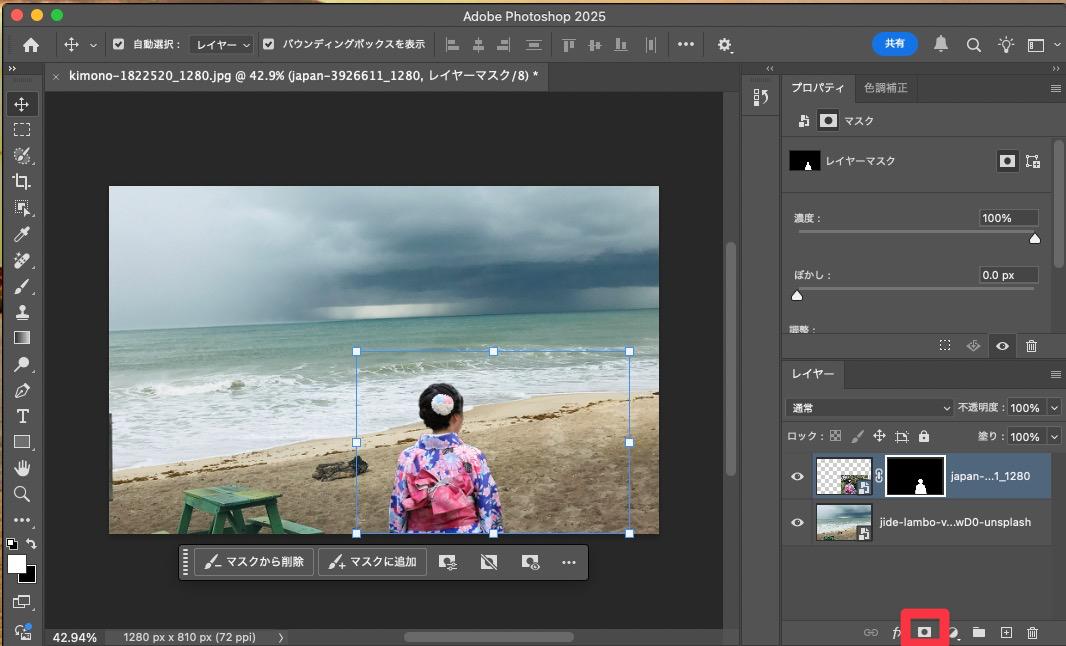Open the notifications bell
This screenshot has width=1066, height=646.
pyautogui.click(x=941, y=44)
